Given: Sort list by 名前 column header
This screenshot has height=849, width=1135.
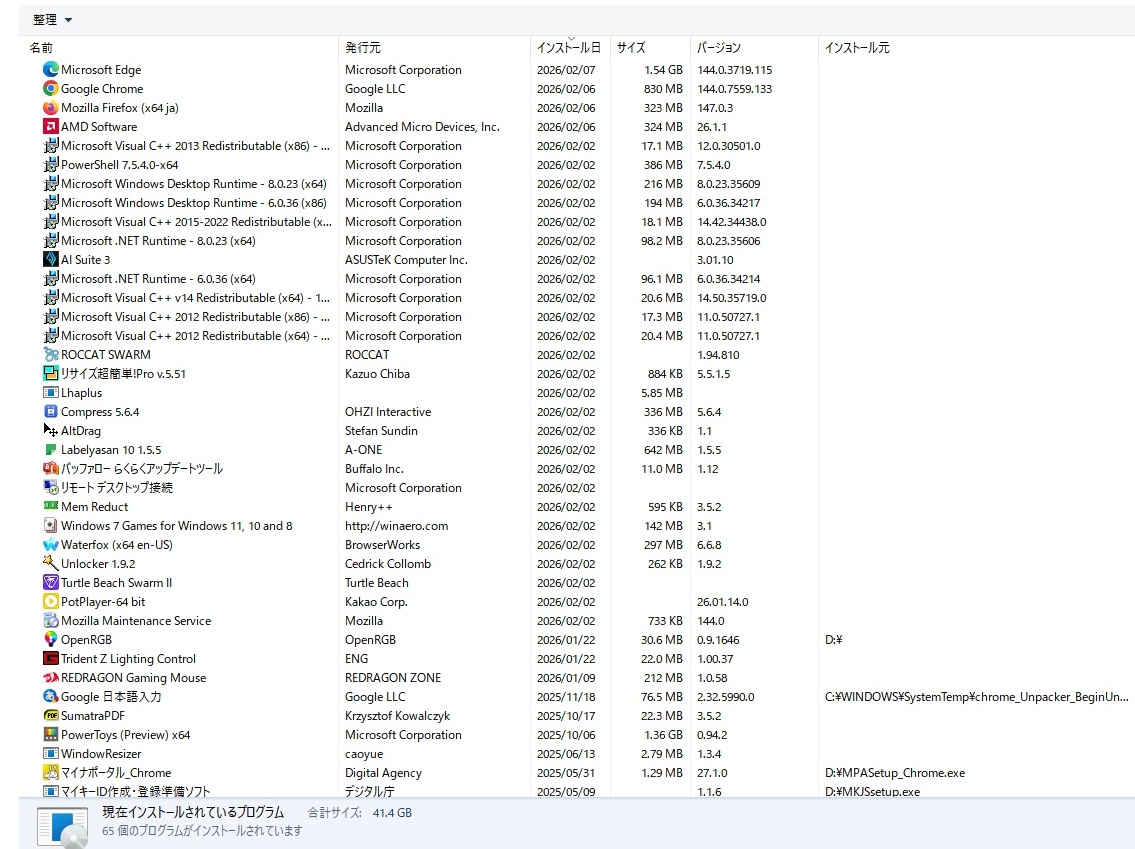Looking at the screenshot, I should pyautogui.click(x=41, y=48).
